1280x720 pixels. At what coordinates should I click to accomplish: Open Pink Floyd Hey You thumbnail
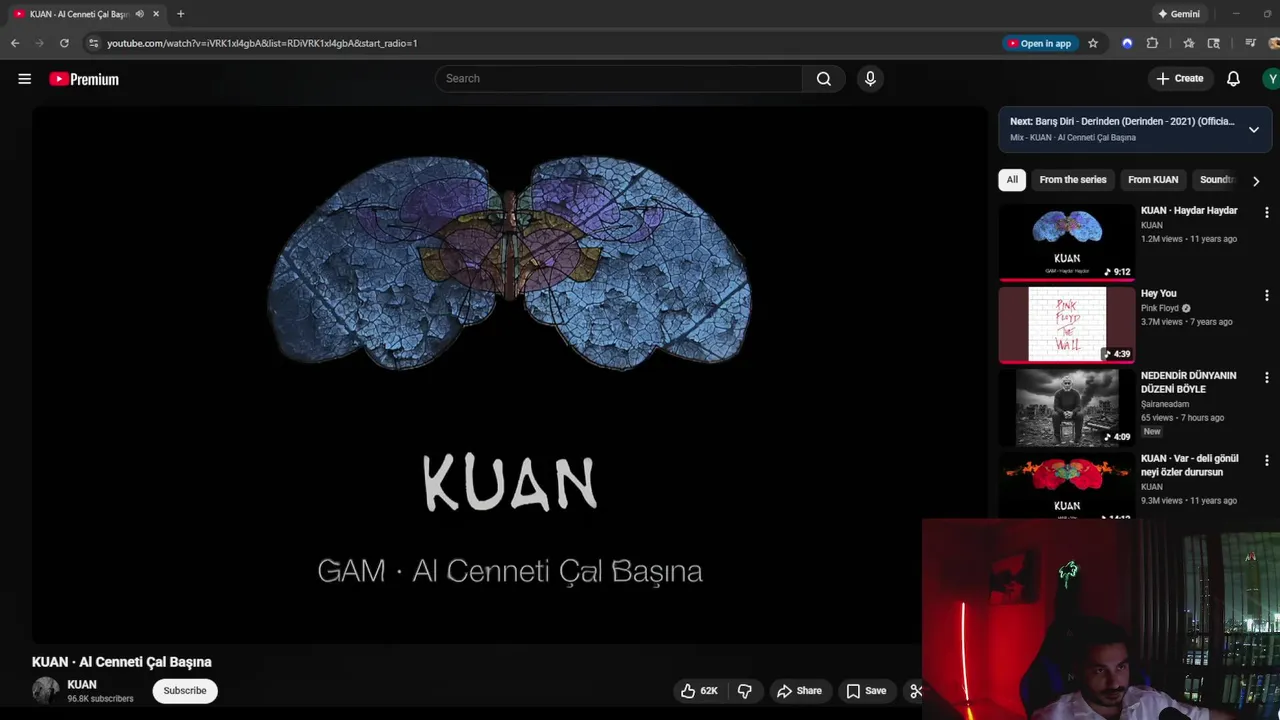click(x=1067, y=325)
